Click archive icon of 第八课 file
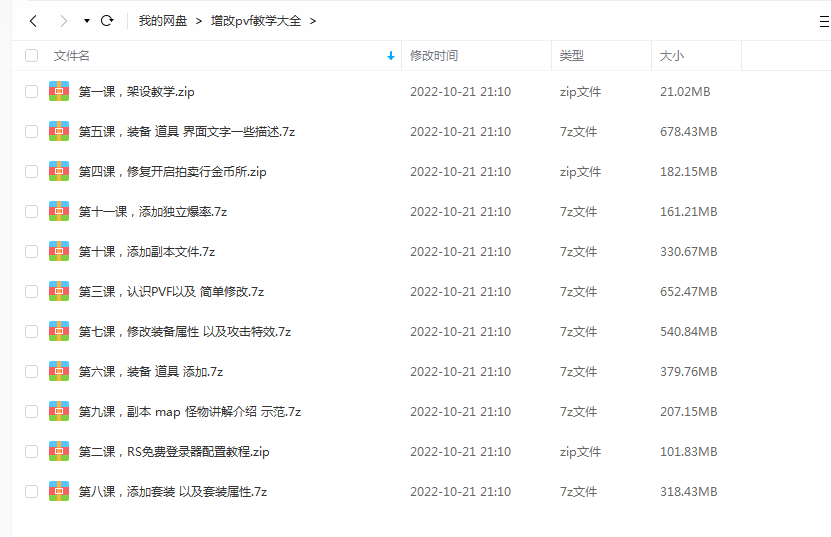The image size is (831, 537). coord(59,491)
